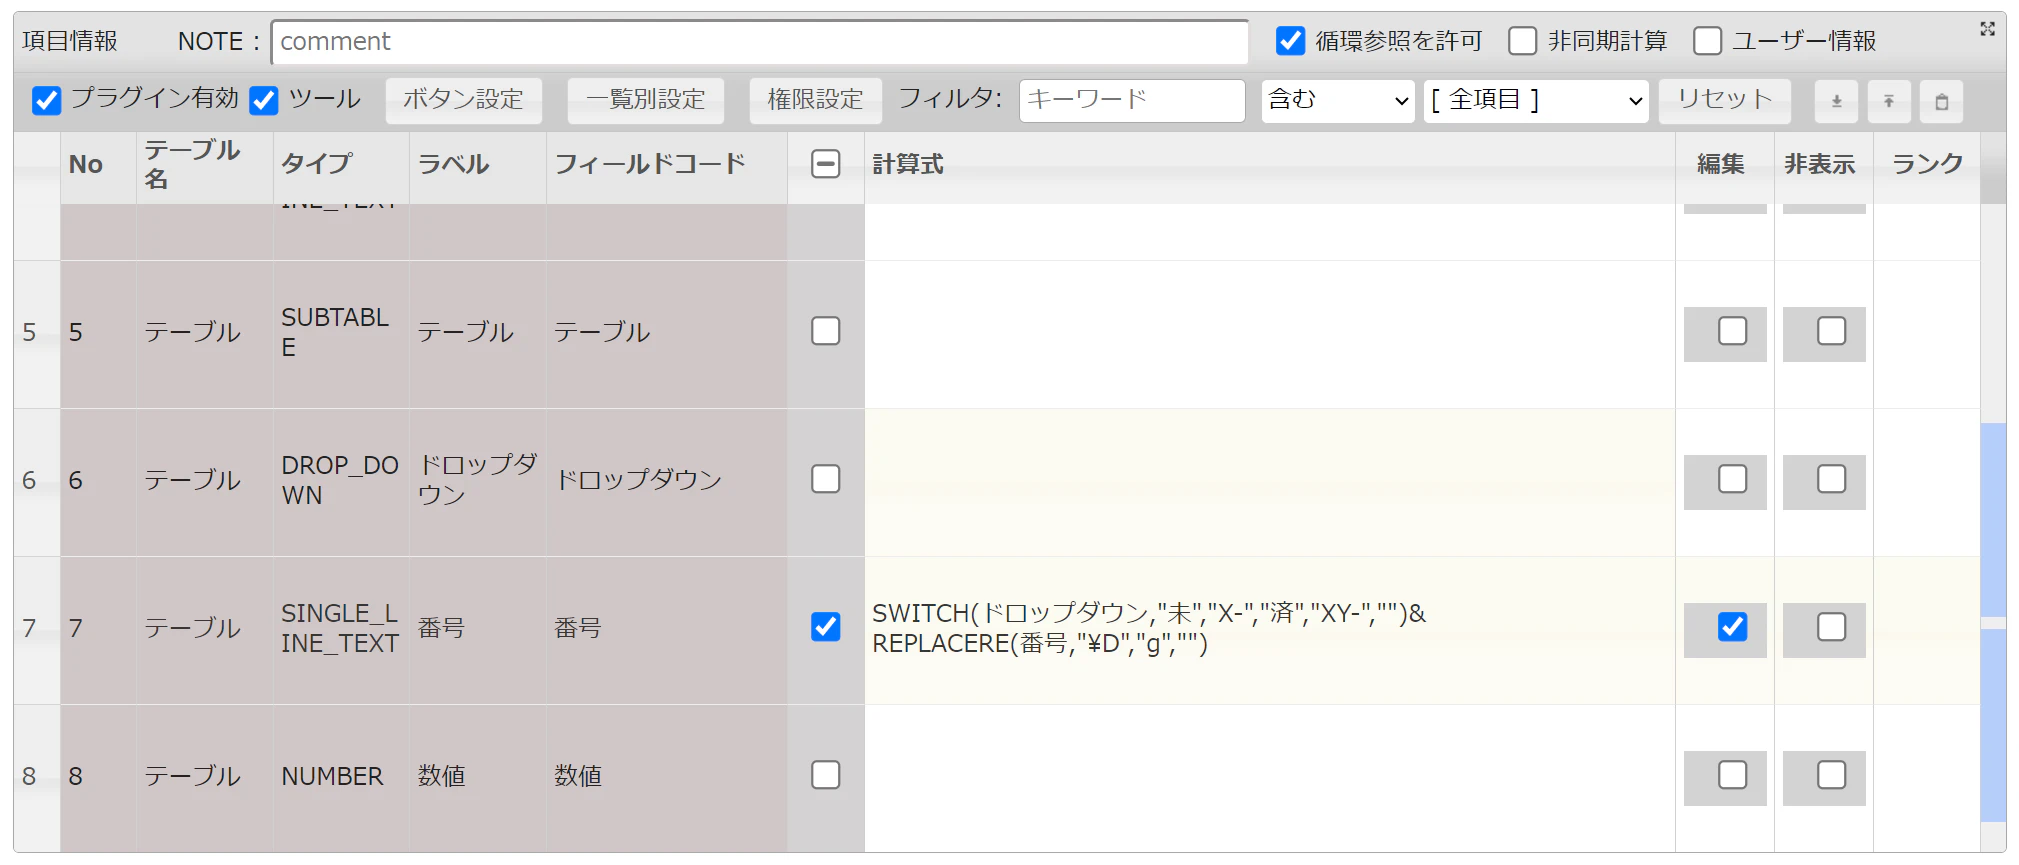Click the upload arrow icon button
2019x865 pixels.
coord(1889,101)
